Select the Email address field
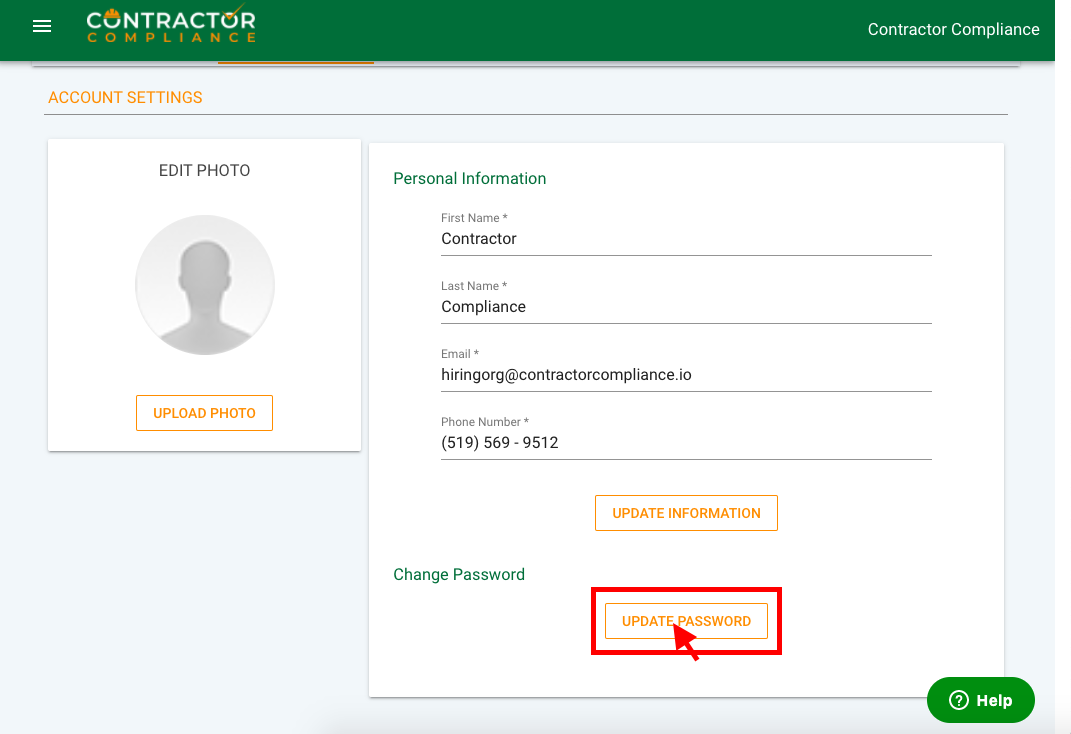 tap(686, 375)
